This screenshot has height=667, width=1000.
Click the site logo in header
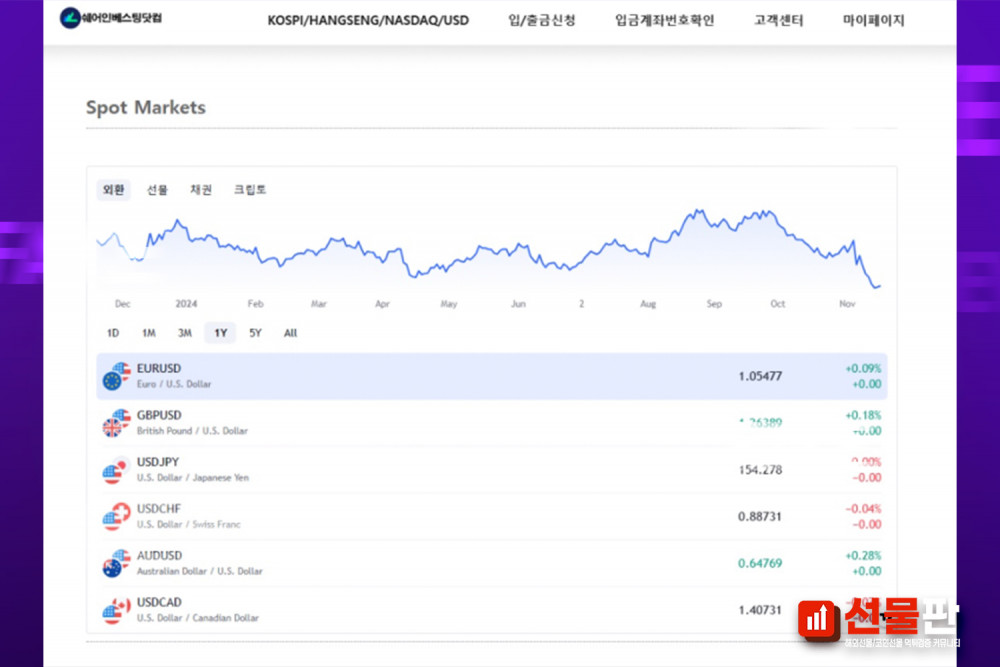111,19
